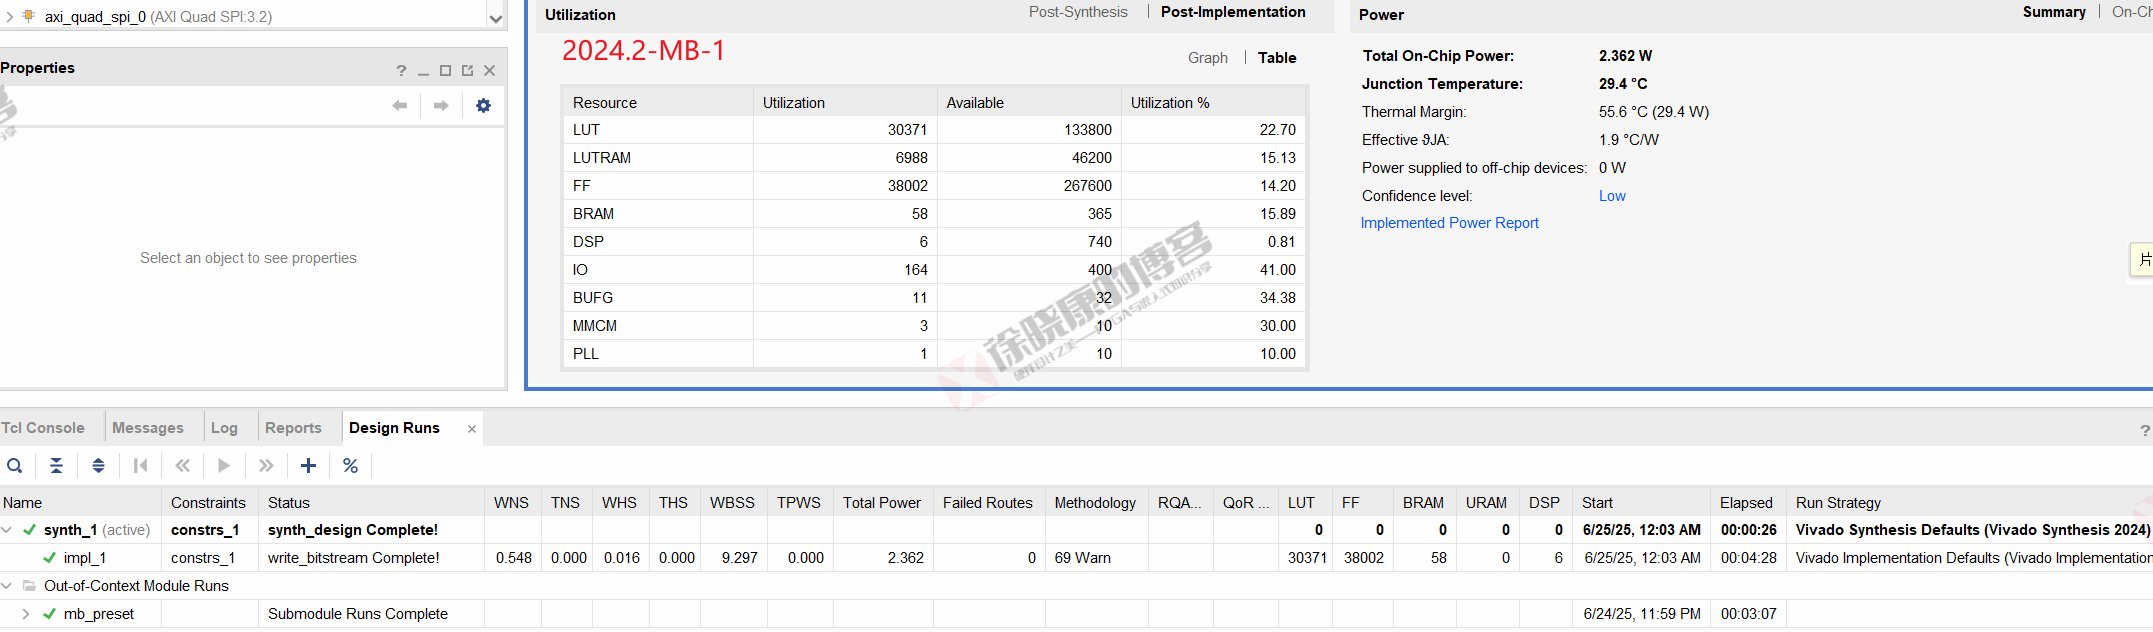Toggle percentage display in Design Runs
Image resolution: width=2153 pixels, height=632 pixels.
coord(350,465)
